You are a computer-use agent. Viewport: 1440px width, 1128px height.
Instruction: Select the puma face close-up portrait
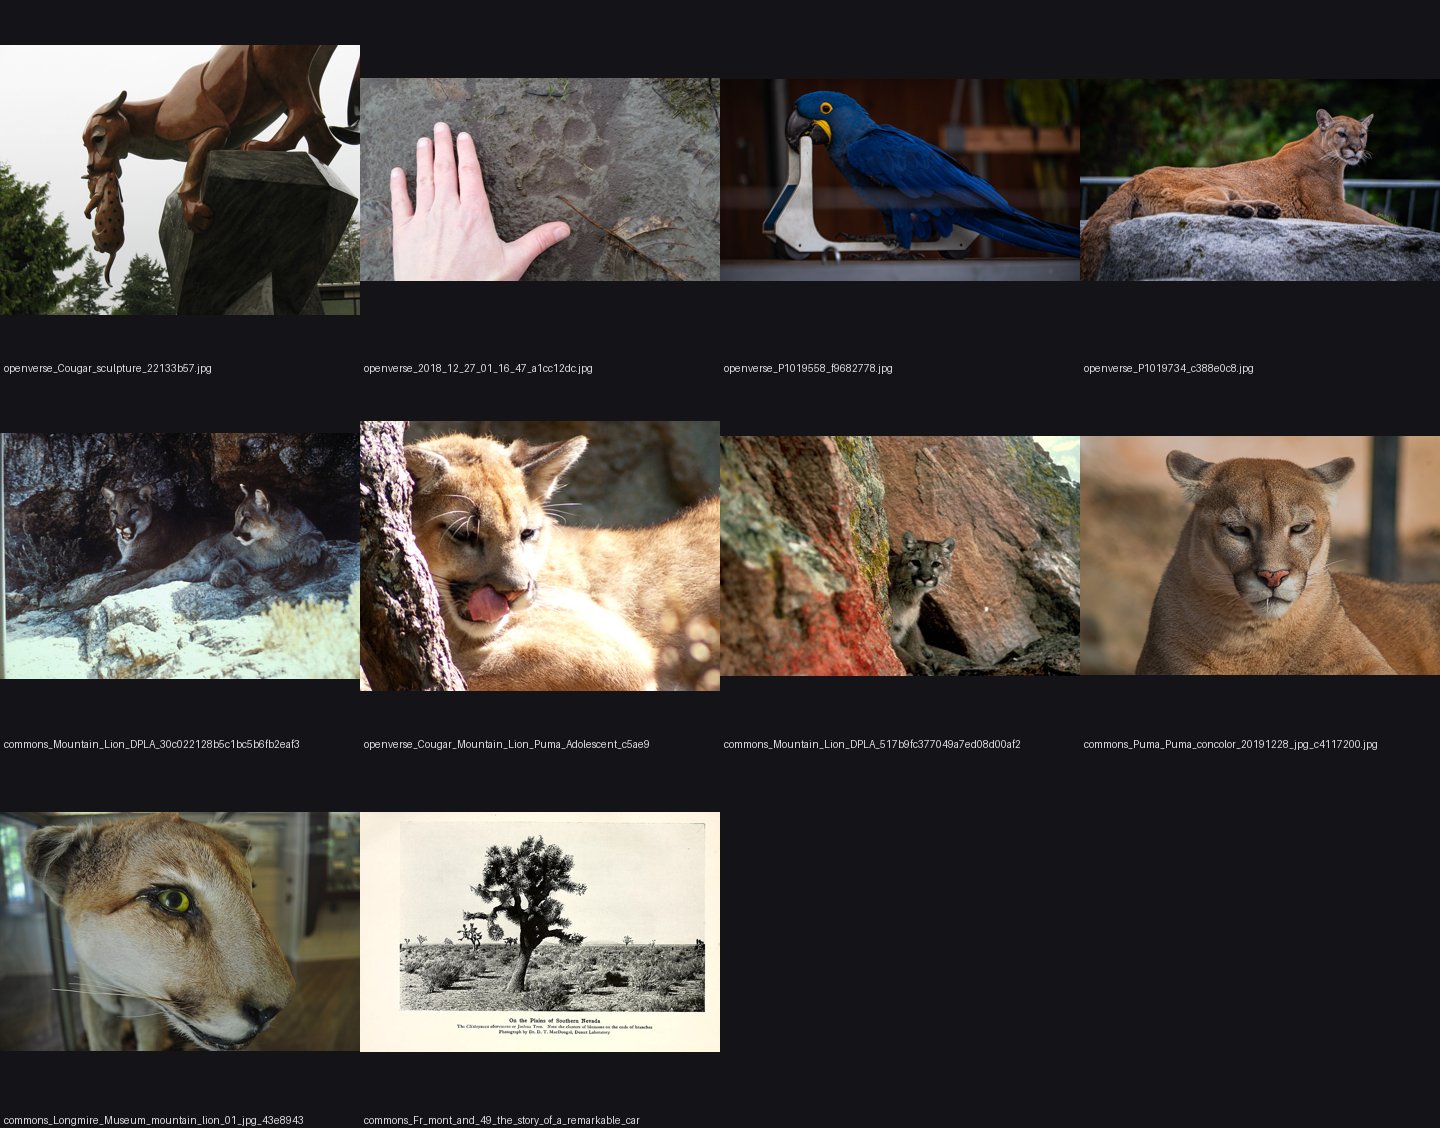pyautogui.click(x=1260, y=556)
